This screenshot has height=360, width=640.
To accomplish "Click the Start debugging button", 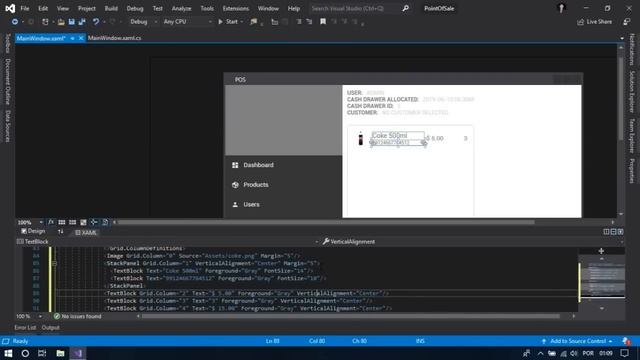I will pos(228,22).
